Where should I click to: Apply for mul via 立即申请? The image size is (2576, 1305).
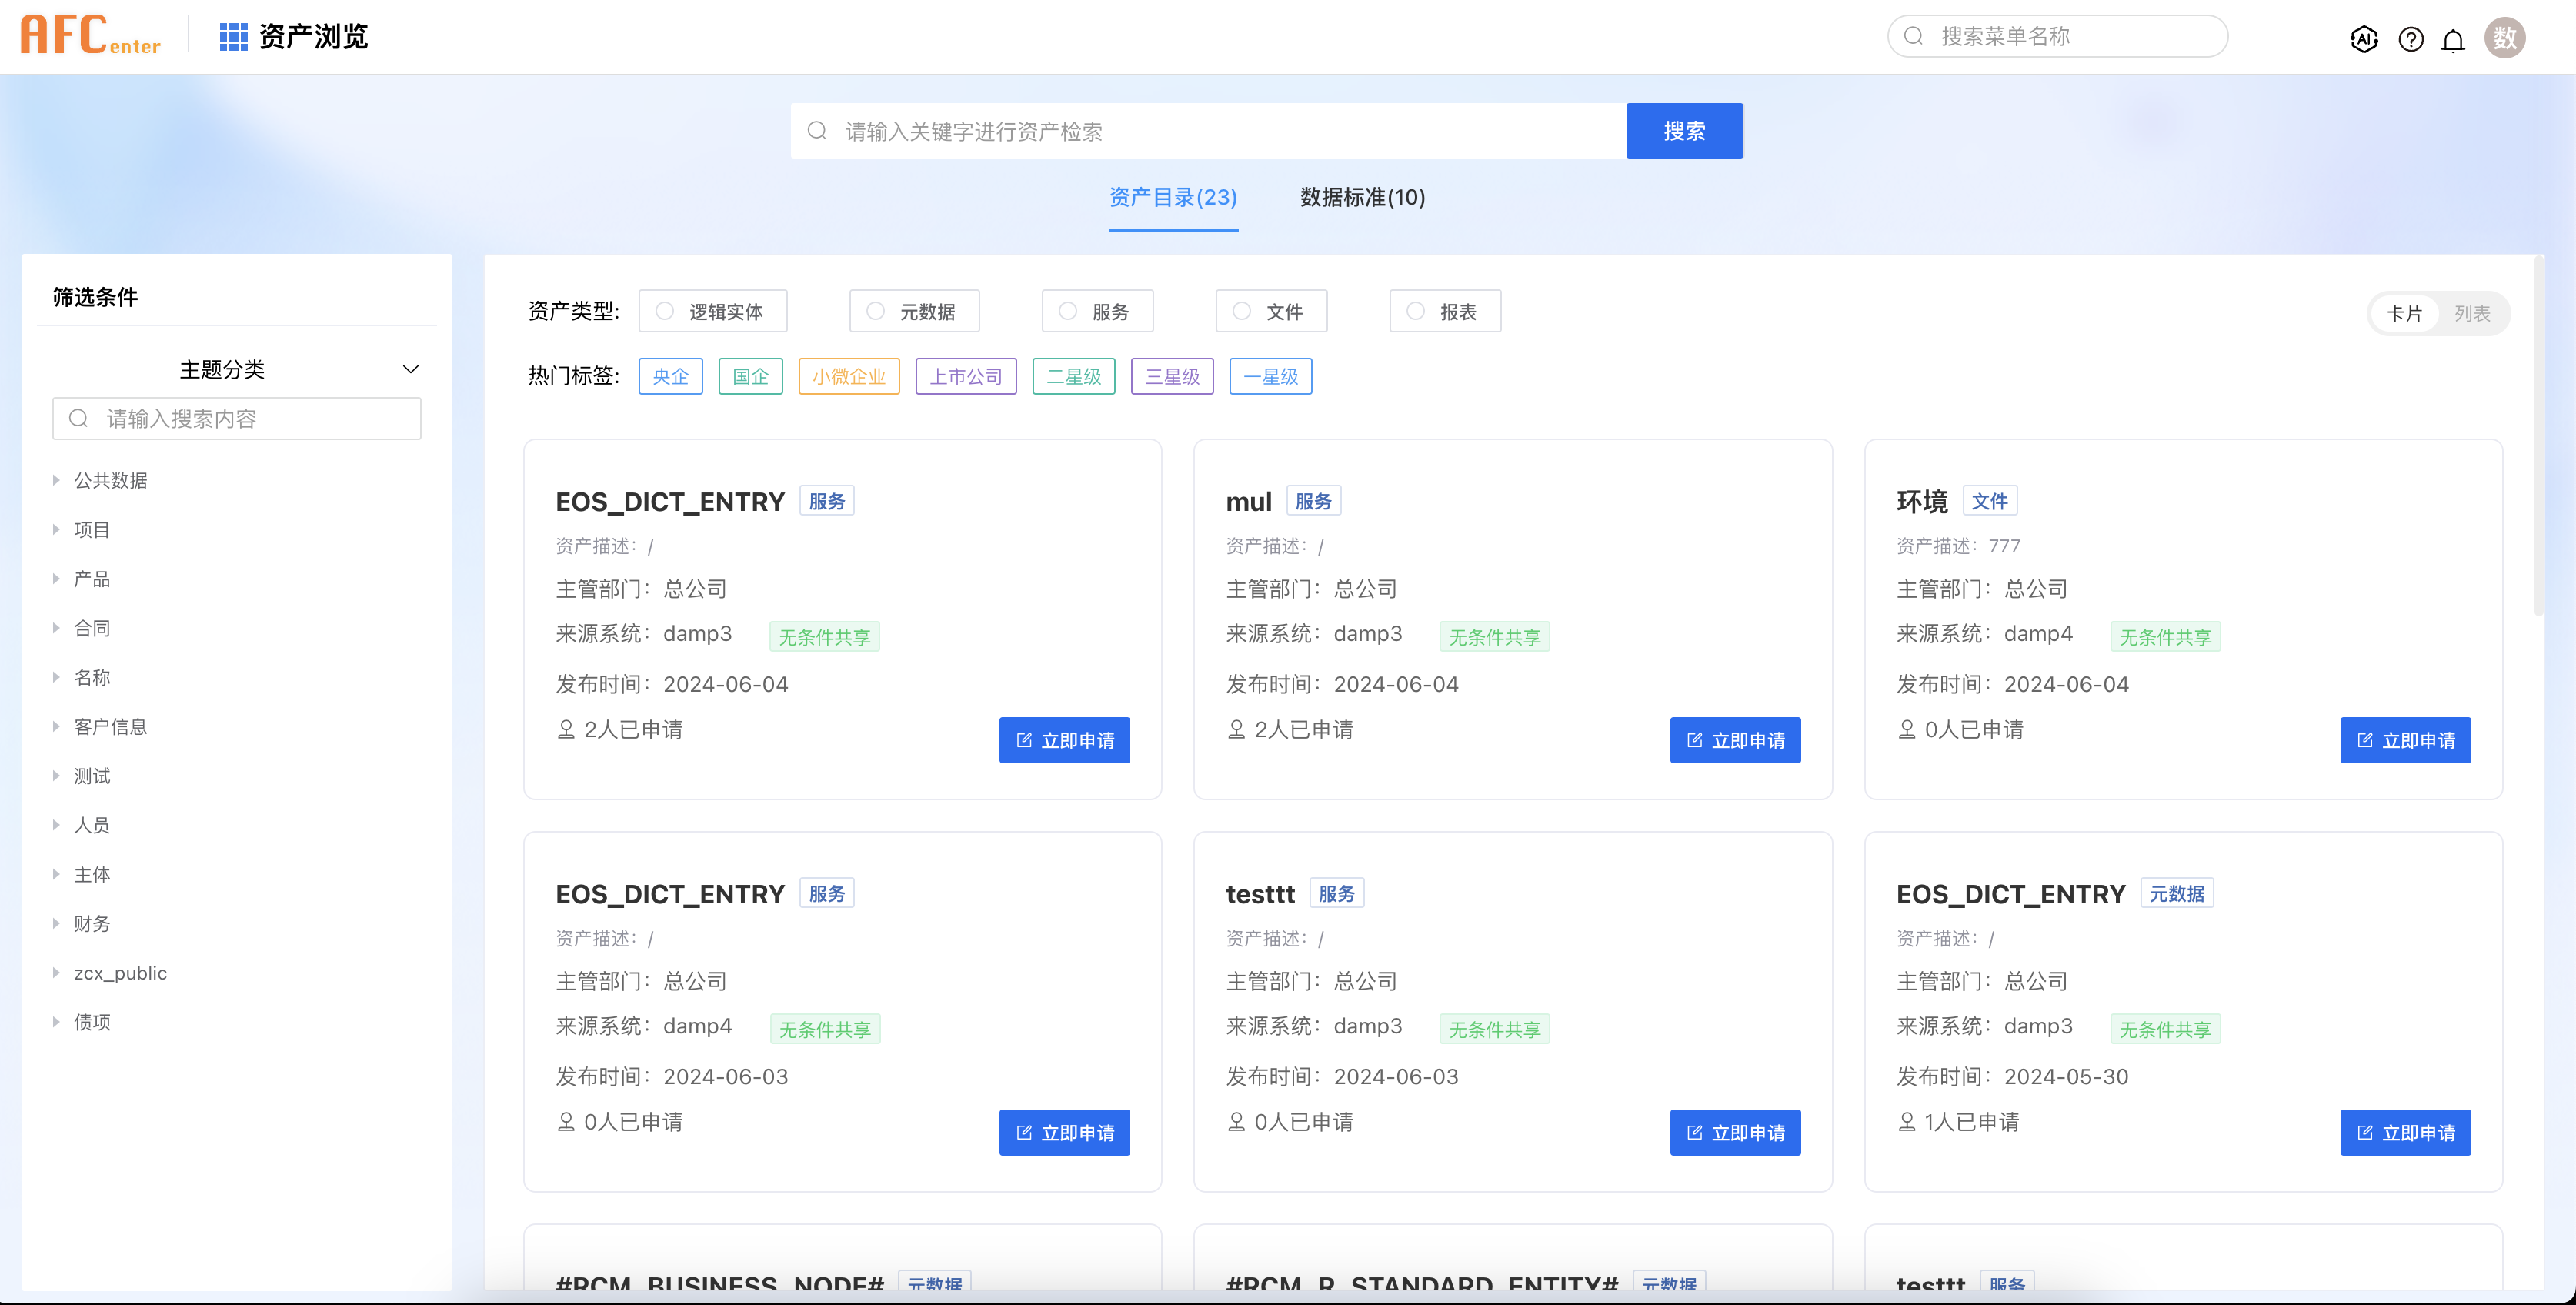(x=1734, y=740)
